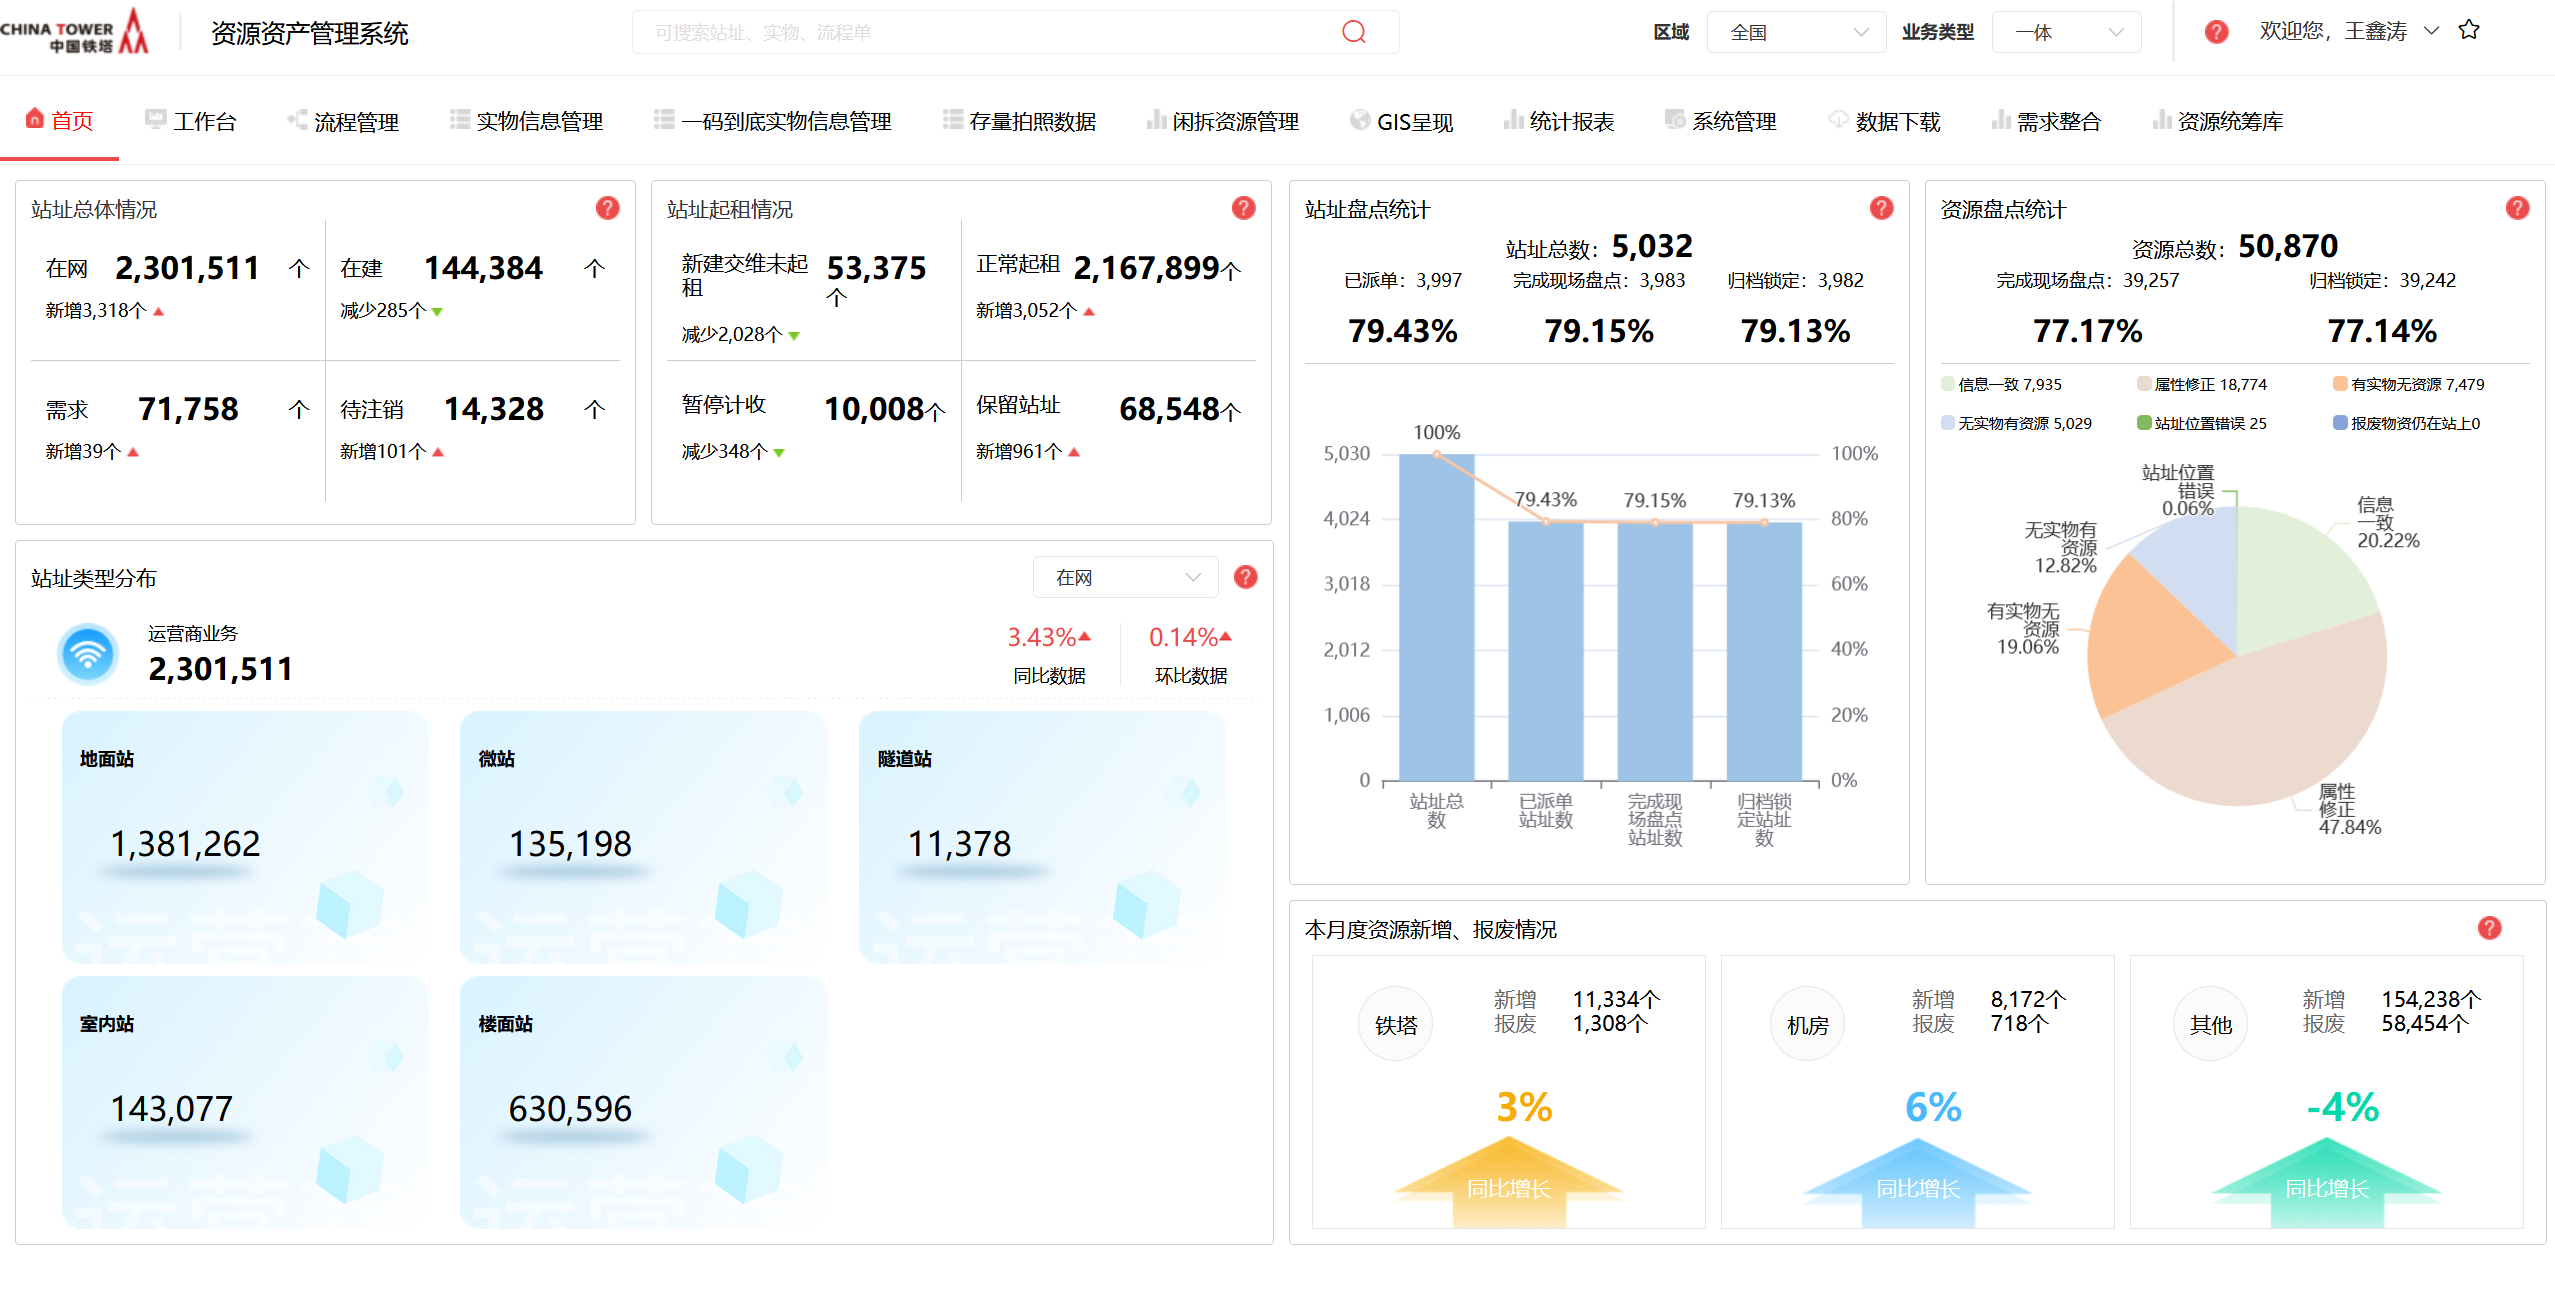2555x1299 pixels.
Task: Open help icon on 站址盘点统计 panel
Action: [1881, 207]
